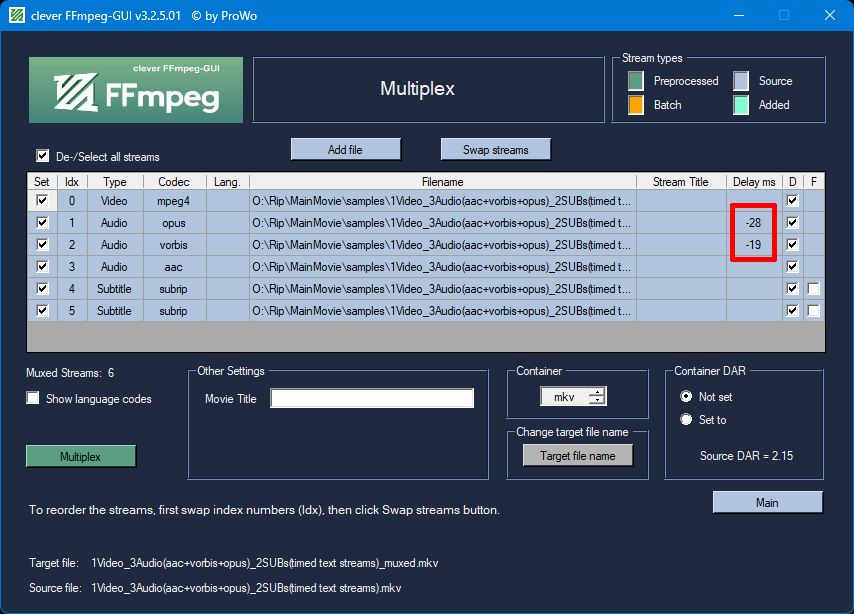Click Source DAR = 2.15 text
The height and width of the screenshot is (614, 854).
click(x=746, y=455)
